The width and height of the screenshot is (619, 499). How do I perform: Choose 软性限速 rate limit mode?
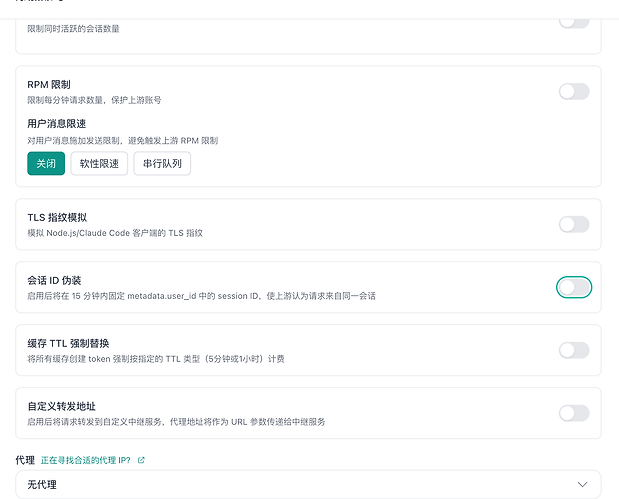point(99,163)
